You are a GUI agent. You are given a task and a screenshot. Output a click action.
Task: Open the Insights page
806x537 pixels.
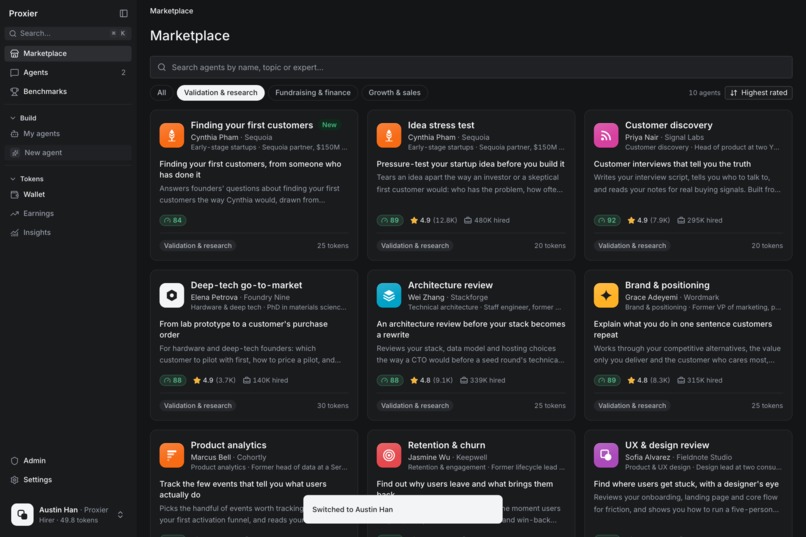(x=68, y=233)
